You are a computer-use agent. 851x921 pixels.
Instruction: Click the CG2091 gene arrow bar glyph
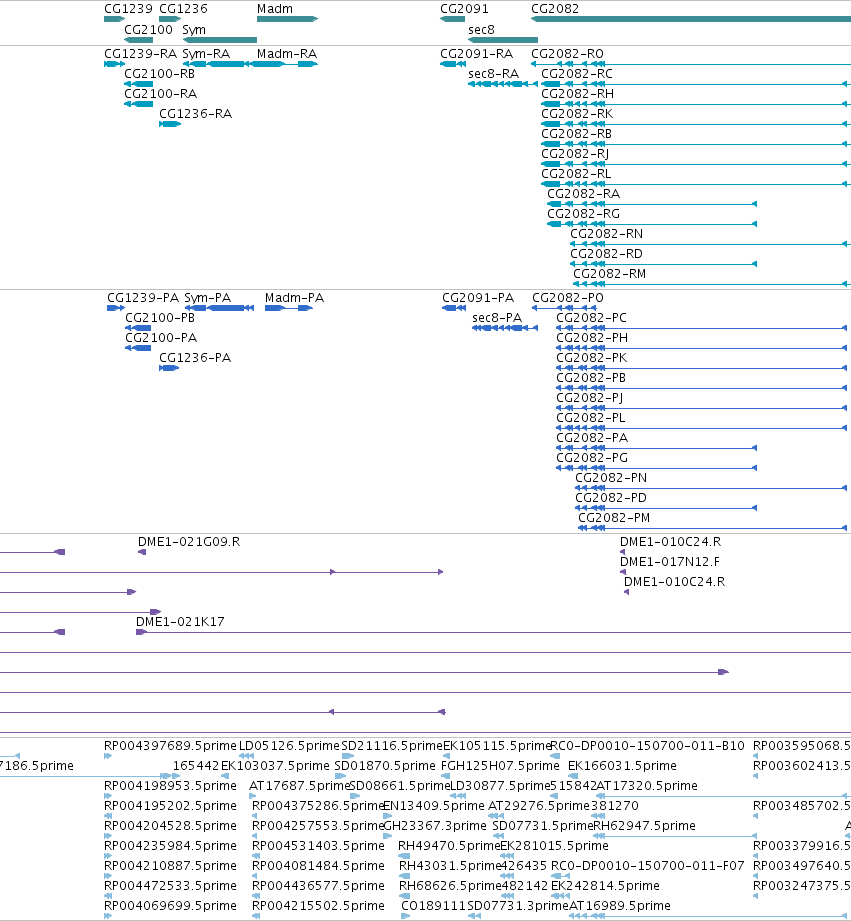[452, 19]
